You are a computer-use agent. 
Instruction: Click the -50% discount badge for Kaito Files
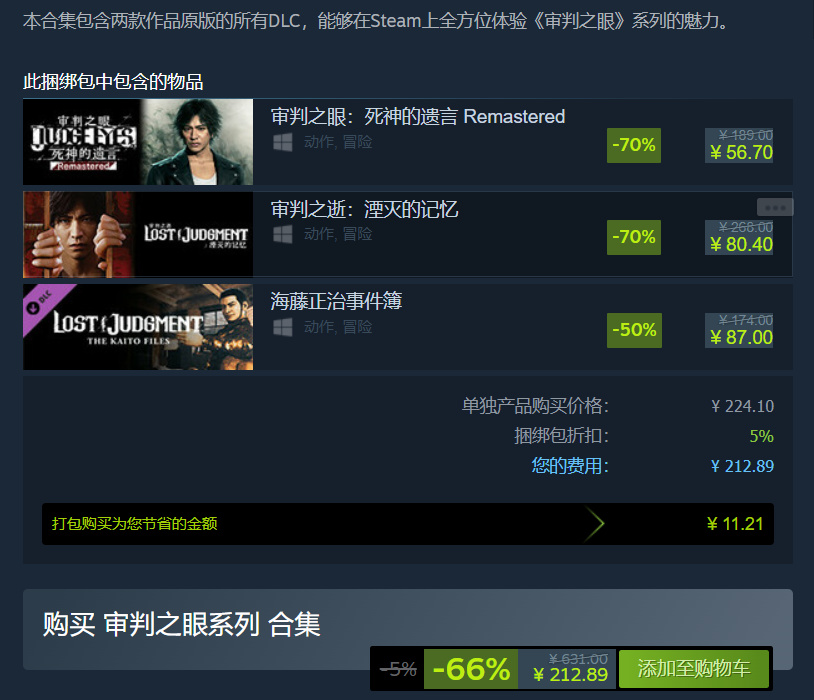[x=634, y=330]
